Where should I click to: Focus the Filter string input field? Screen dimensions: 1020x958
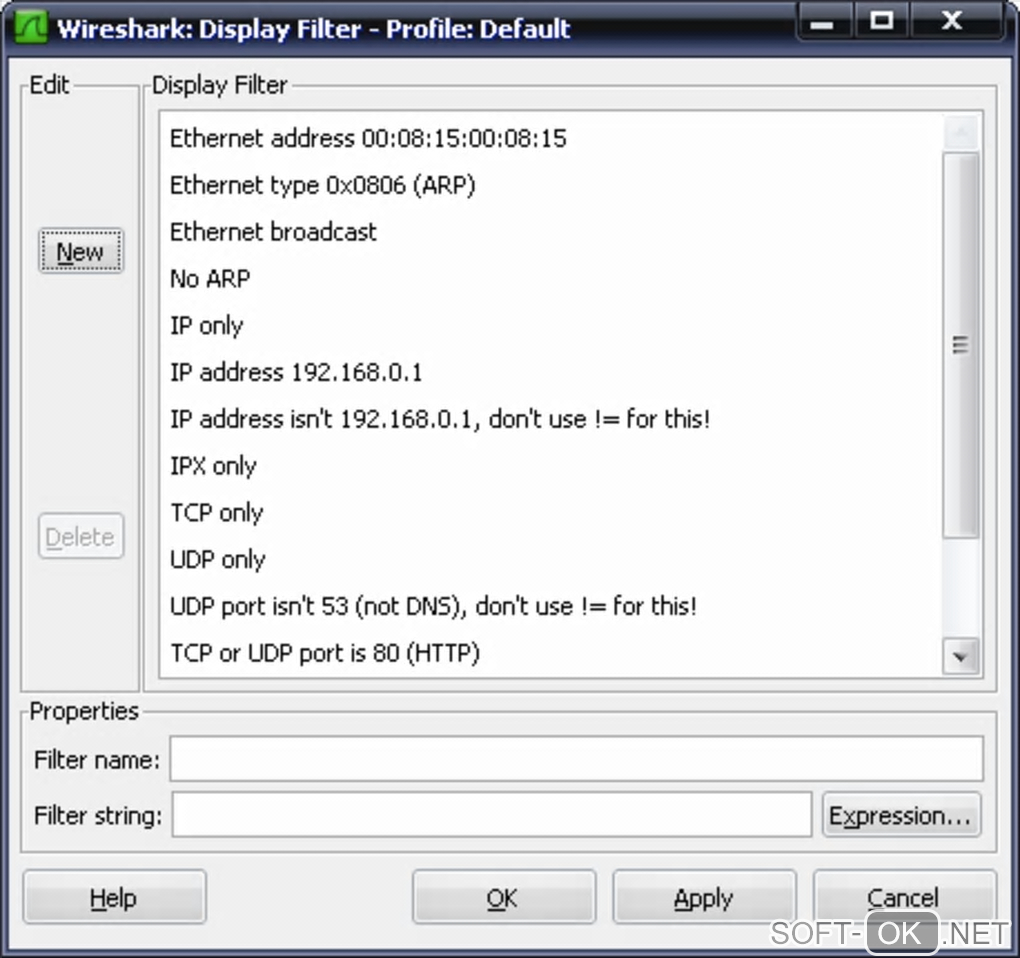coord(492,814)
